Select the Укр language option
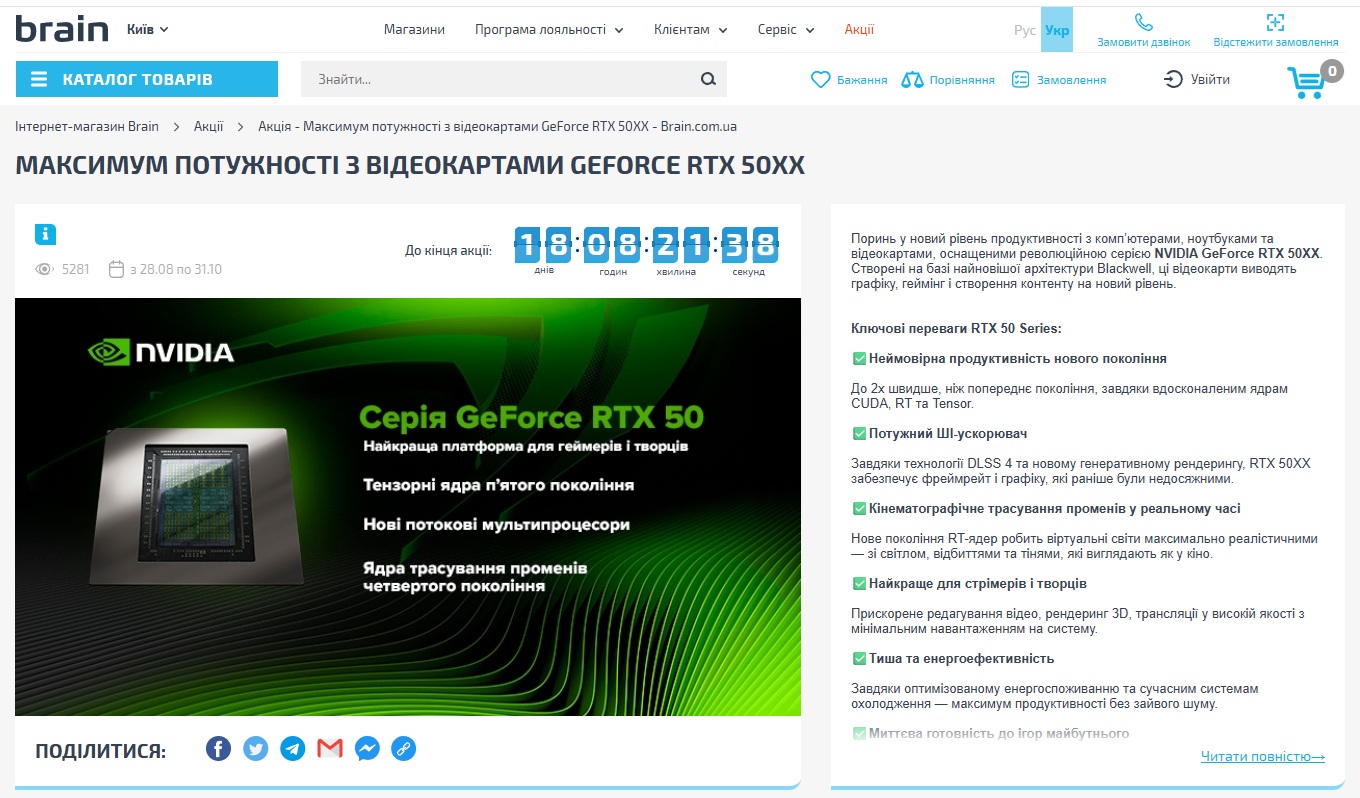The height and width of the screenshot is (798, 1360). point(1056,30)
